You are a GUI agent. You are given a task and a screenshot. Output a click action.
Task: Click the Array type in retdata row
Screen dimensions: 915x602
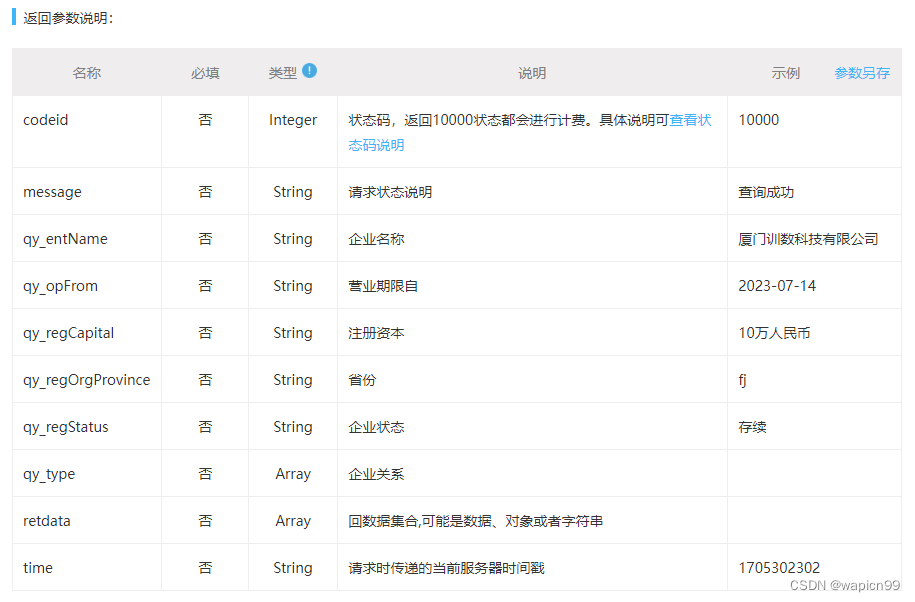tap(293, 521)
